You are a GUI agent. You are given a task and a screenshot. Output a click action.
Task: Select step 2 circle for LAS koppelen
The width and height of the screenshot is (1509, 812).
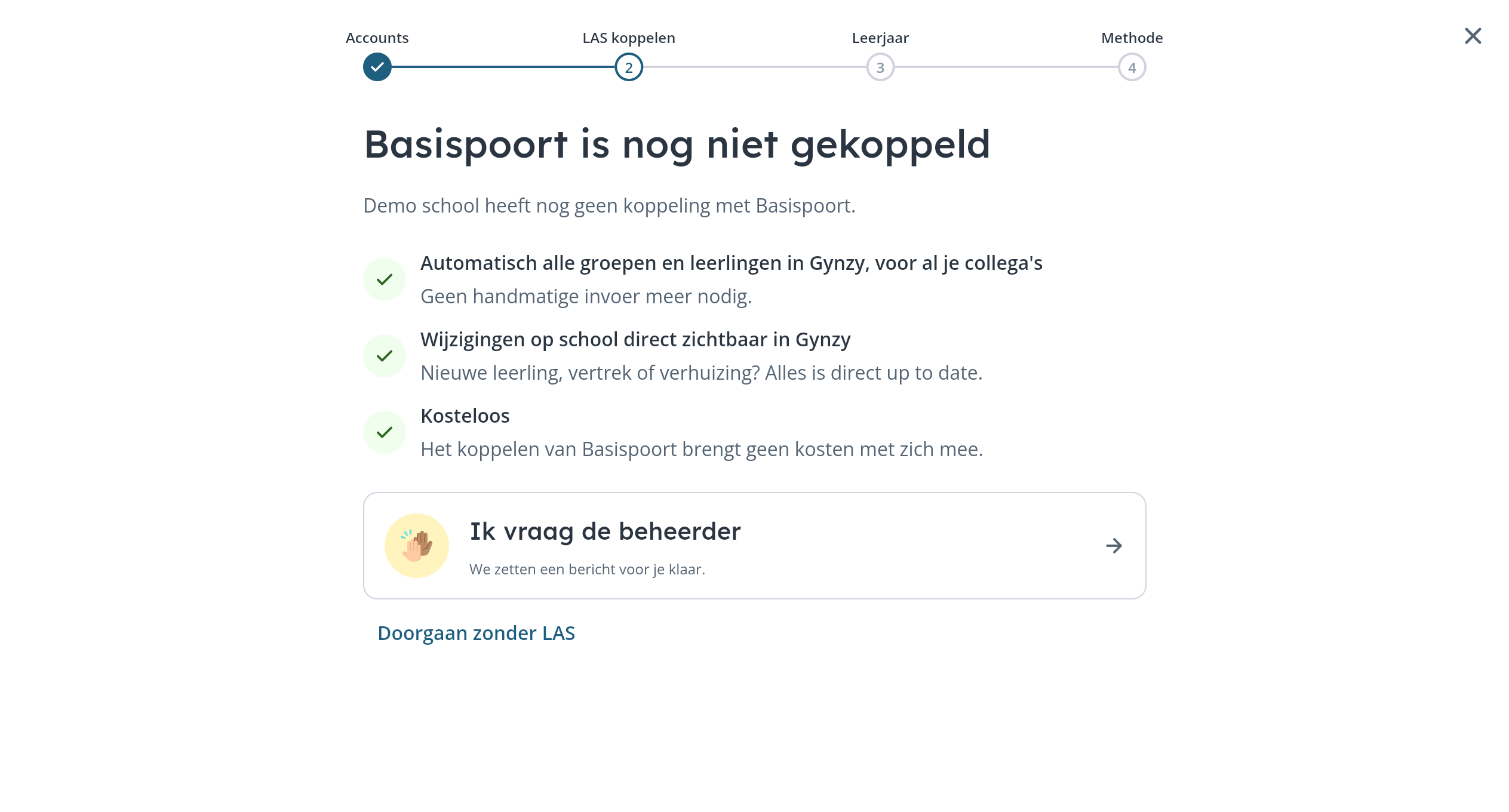pos(629,67)
